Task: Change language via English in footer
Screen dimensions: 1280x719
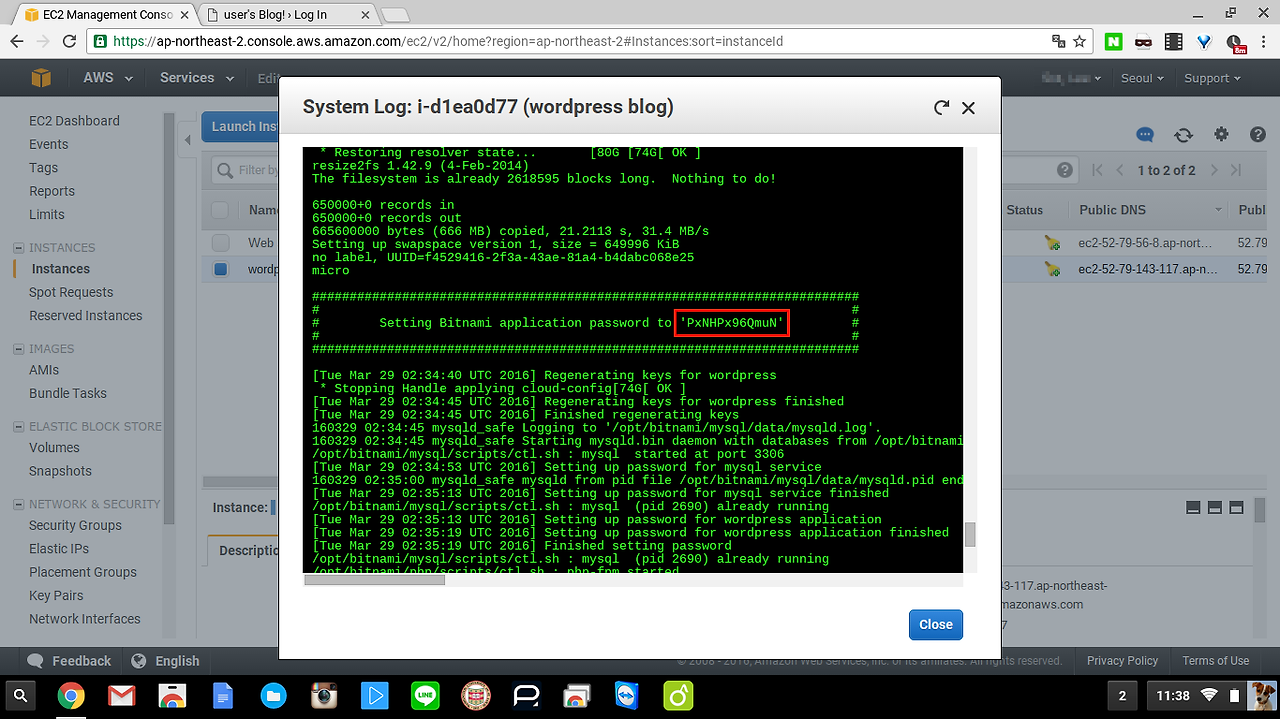Action: coord(165,661)
